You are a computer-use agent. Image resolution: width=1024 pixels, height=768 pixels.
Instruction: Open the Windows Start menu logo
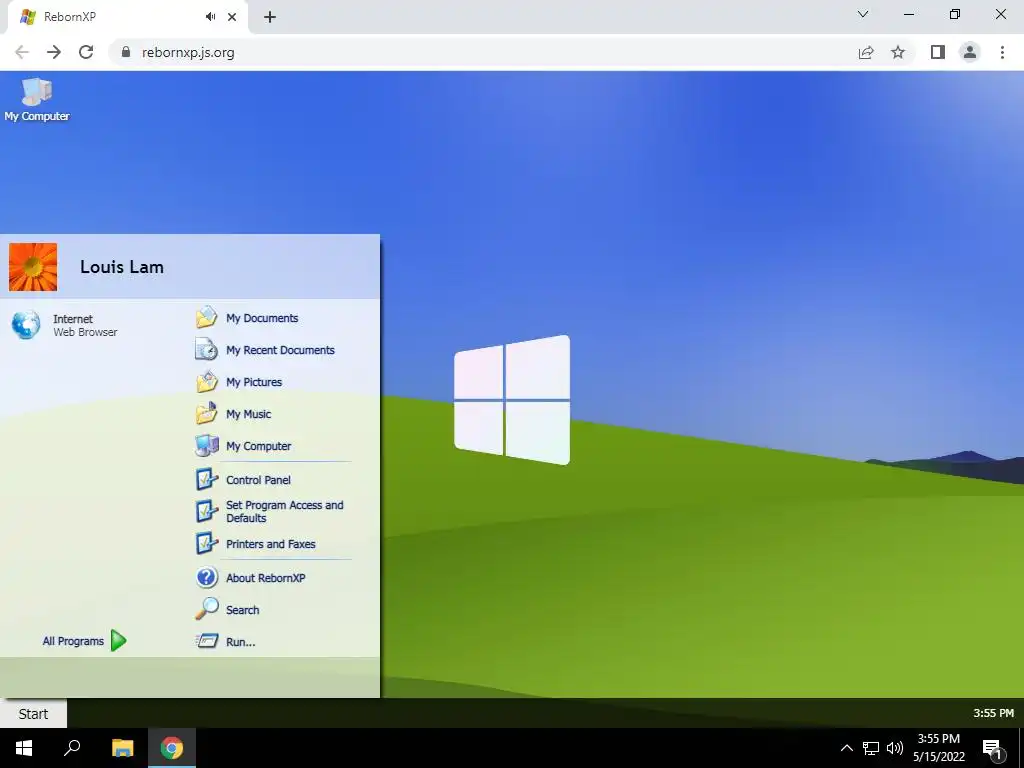24,748
